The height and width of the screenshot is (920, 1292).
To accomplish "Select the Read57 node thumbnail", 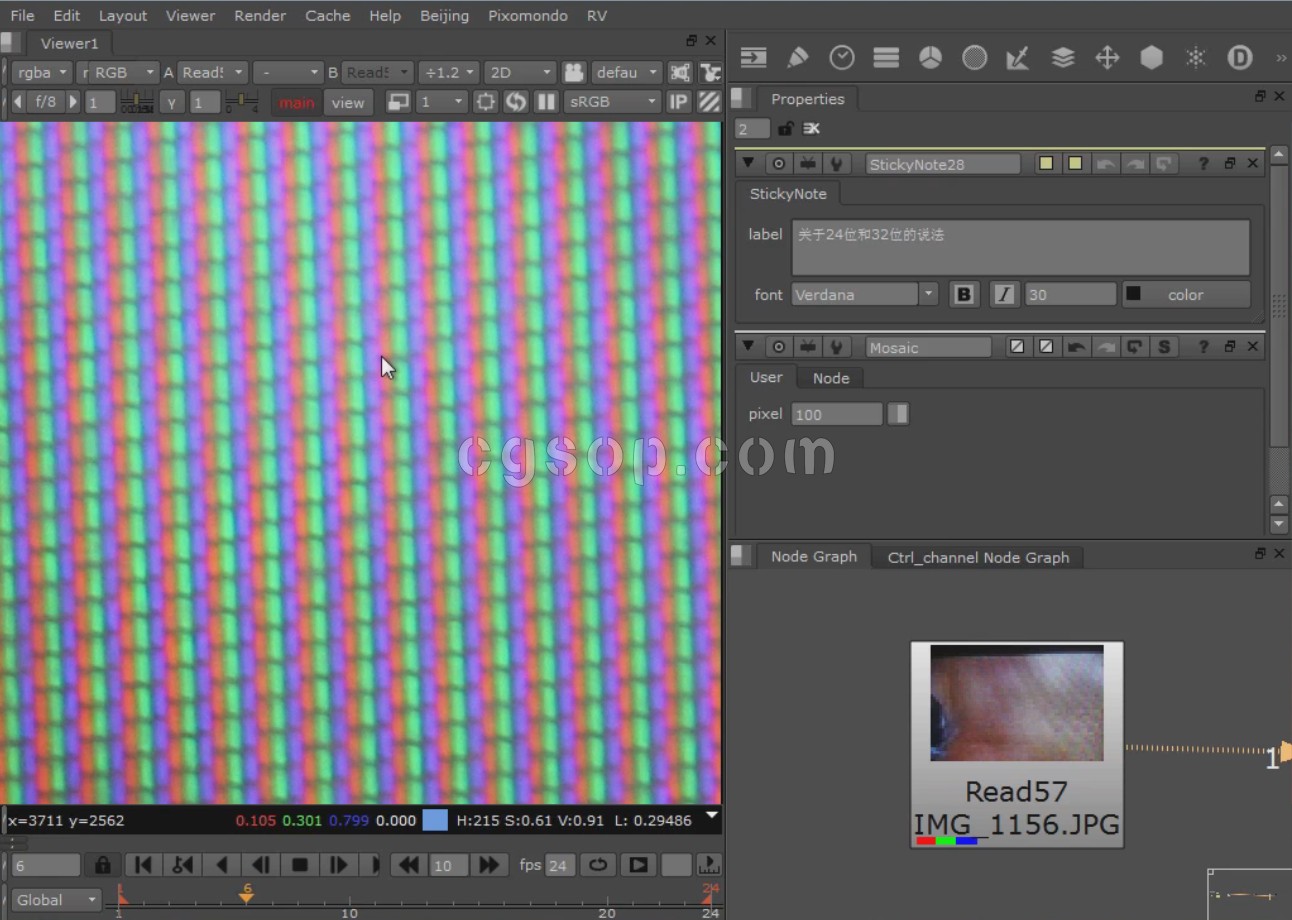I will coord(1017,703).
